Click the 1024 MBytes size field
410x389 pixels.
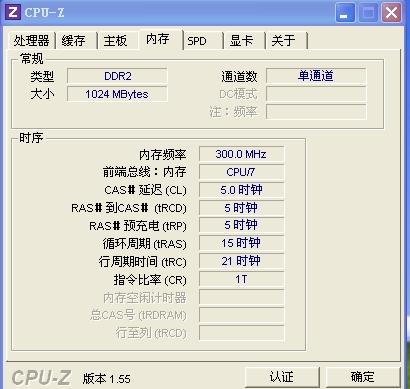(117, 94)
